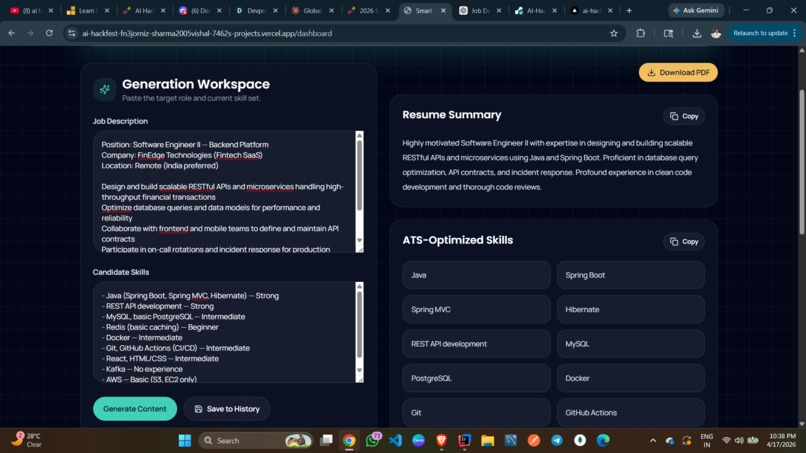View site information icon in address bar
Image resolution: width=806 pixels, height=453 pixels.
click(x=71, y=33)
